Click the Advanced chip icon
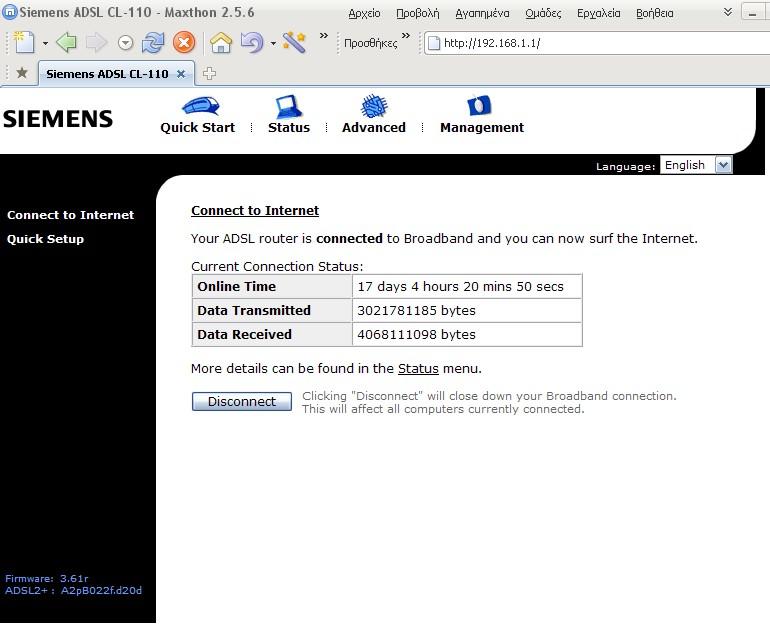 click(x=374, y=106)
